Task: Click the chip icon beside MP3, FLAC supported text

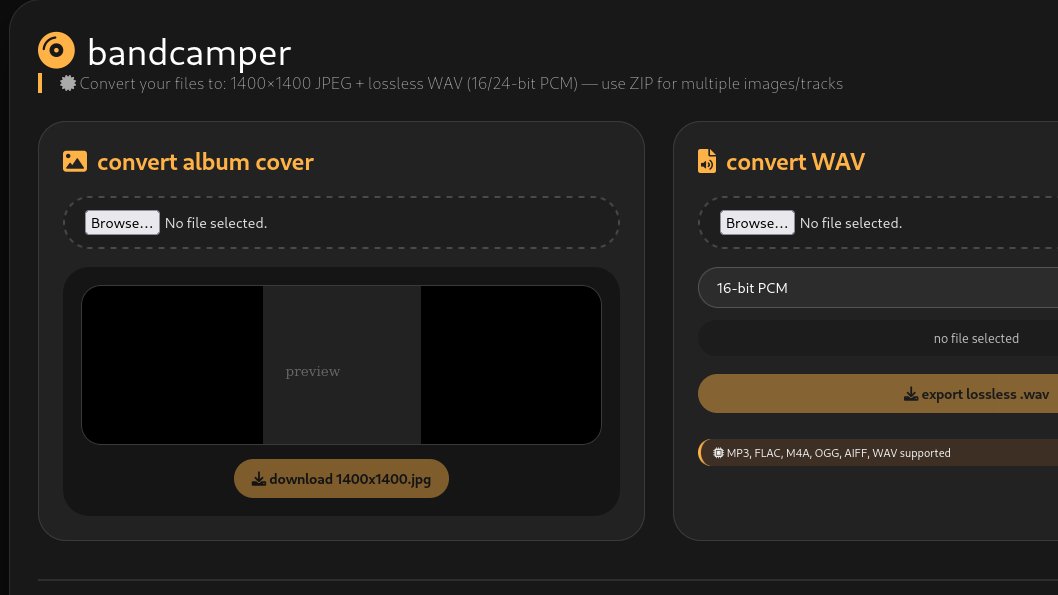Action: 719,453
